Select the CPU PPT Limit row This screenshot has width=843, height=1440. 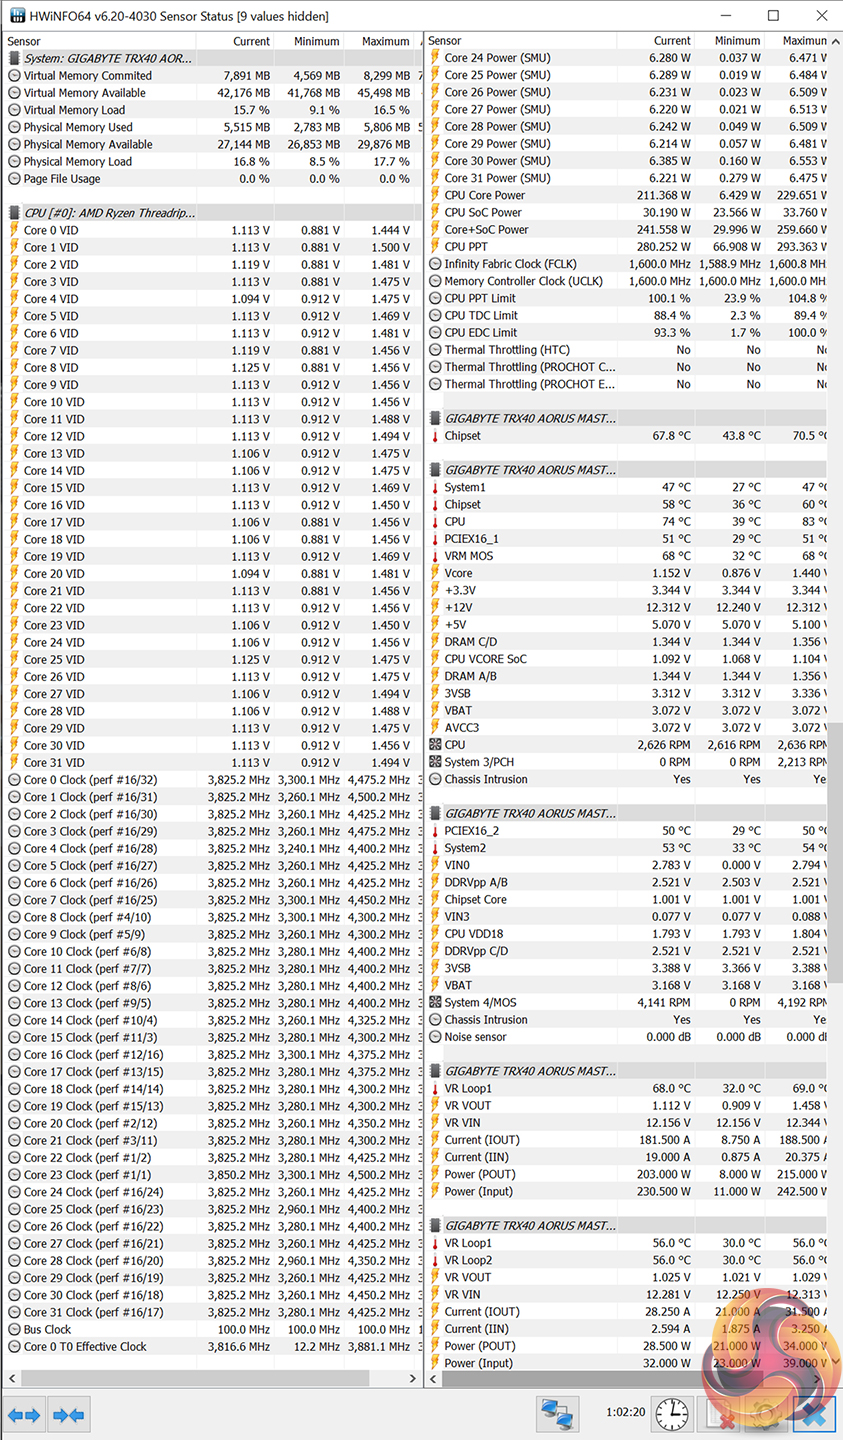pyautogui.click(x=628, y=298)
